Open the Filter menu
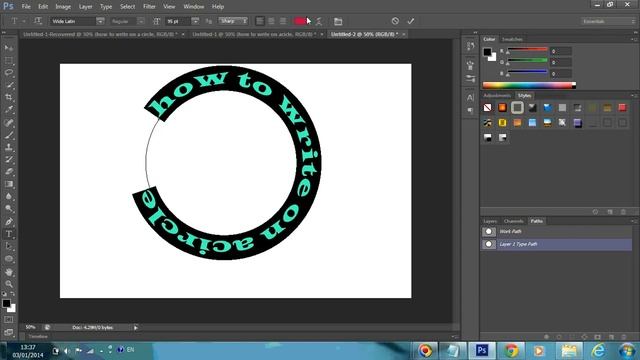 [149, 7]
